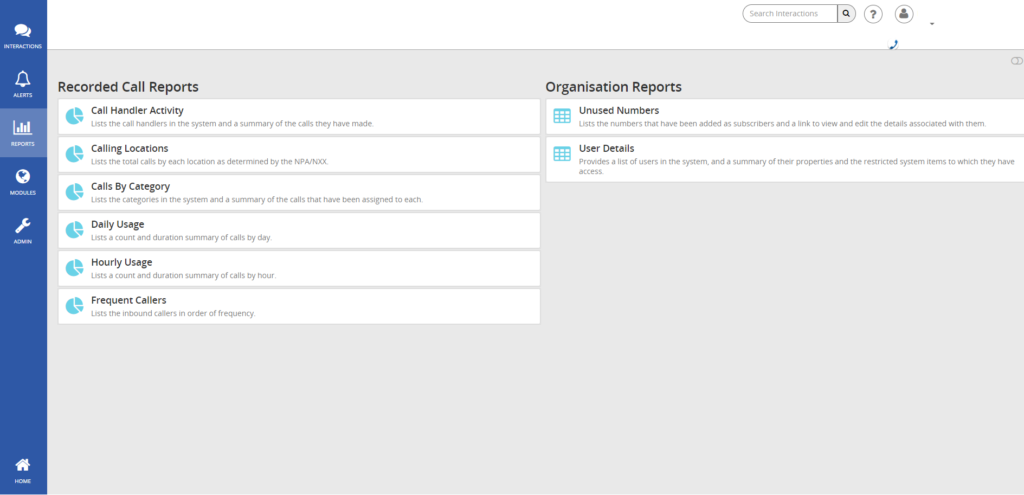Click the pie chart icon for Frequent Callers
Viewport: 1024px width, 495px height.
[74, 306]
